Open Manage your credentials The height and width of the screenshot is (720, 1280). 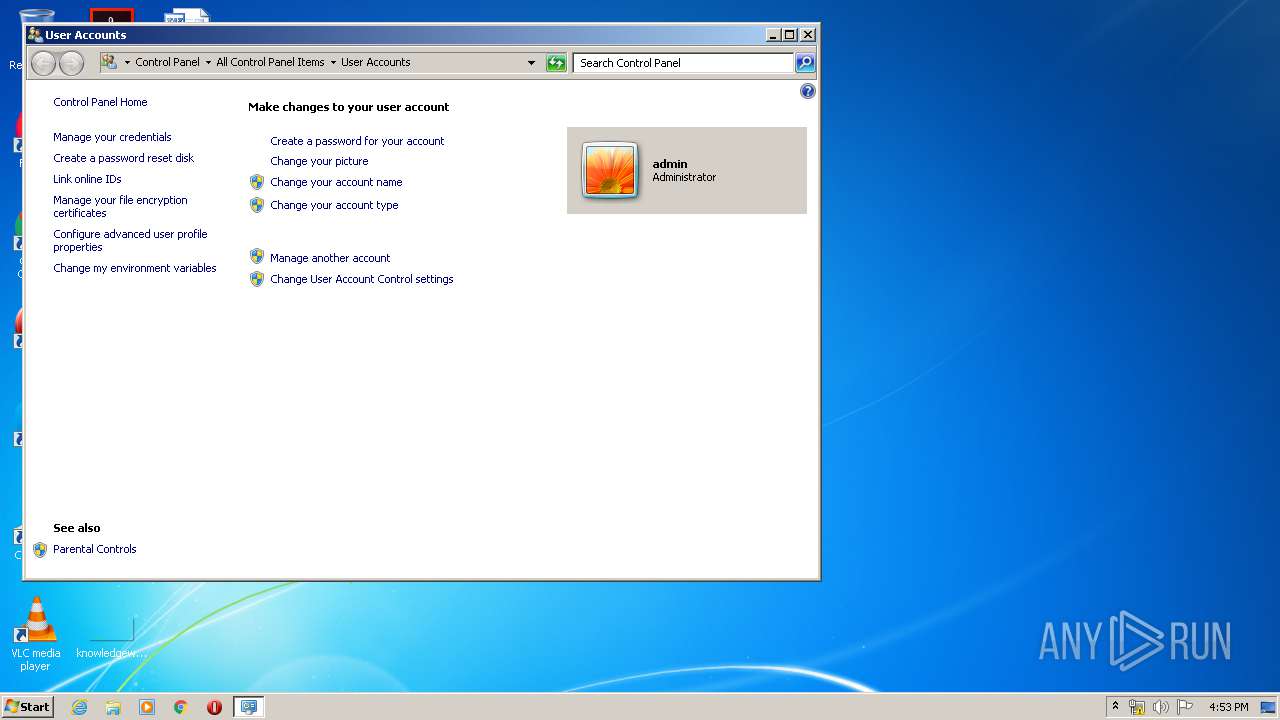click(112, 137)
